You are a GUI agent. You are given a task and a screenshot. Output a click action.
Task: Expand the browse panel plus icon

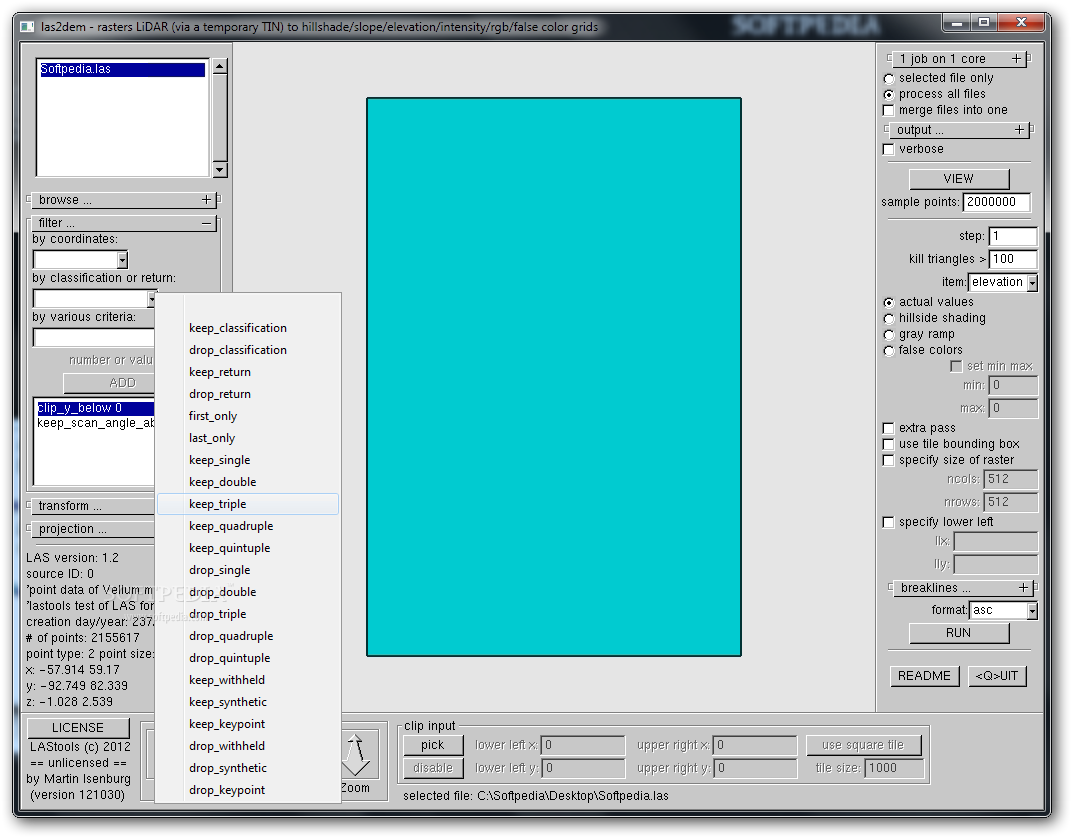pyautogui.click(x=206, y=200)
